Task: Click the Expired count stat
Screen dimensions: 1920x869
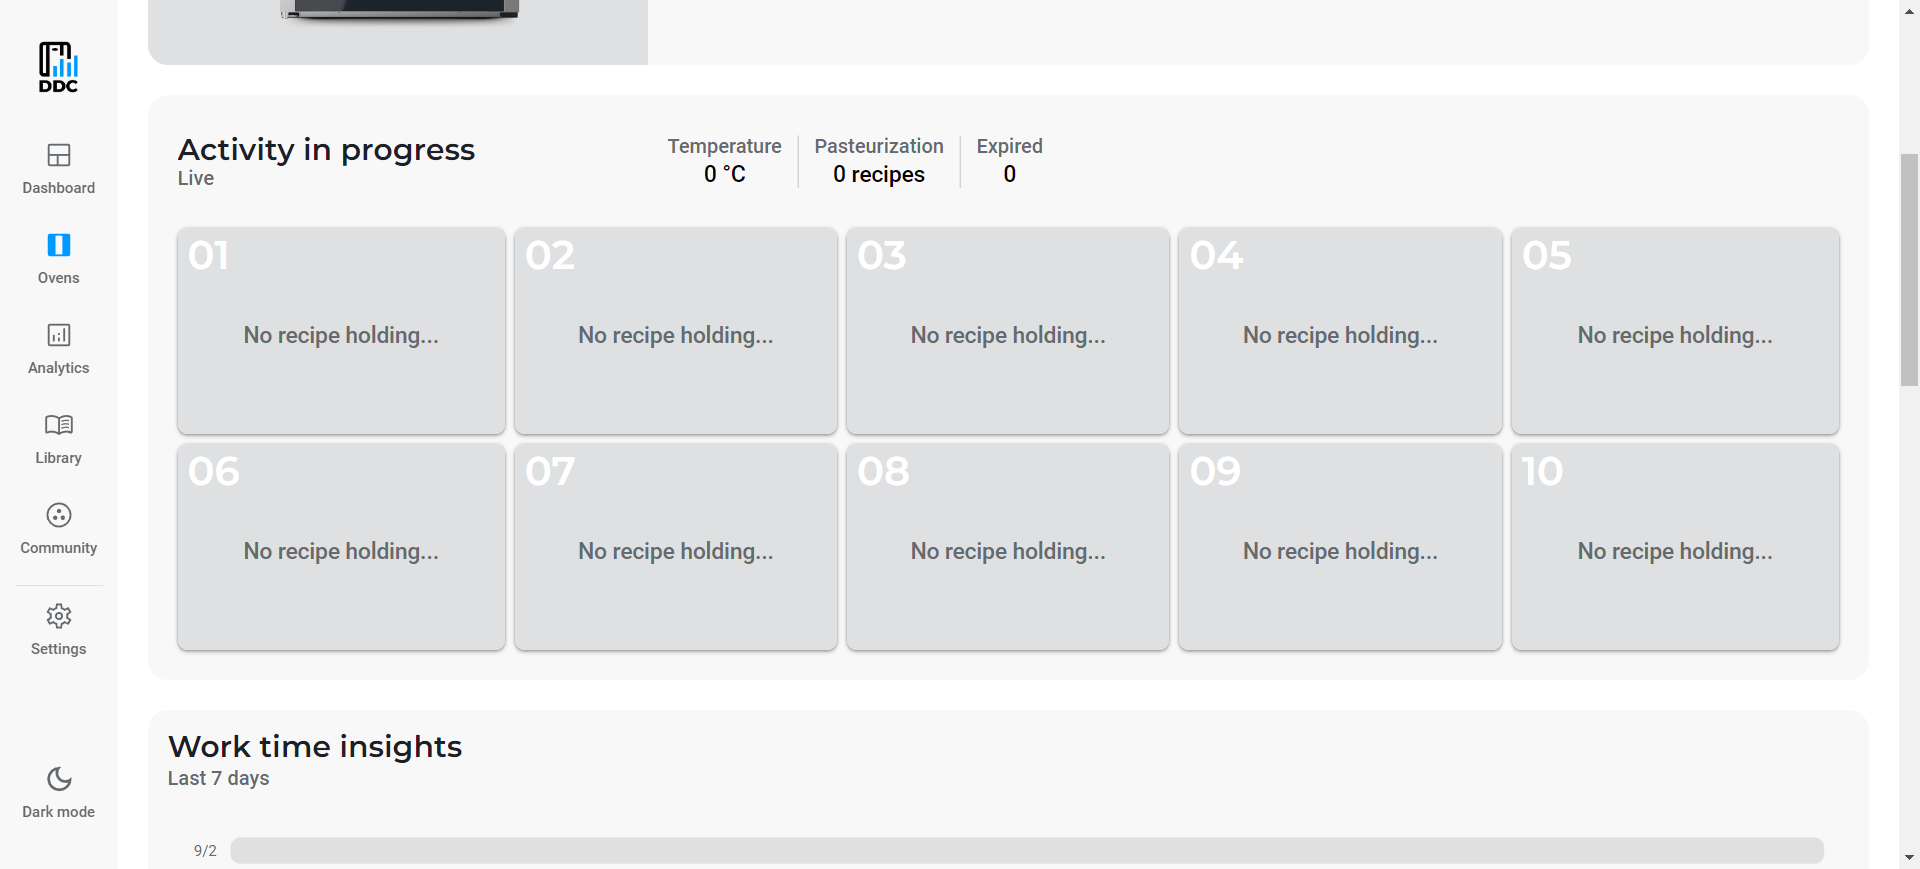Action: pyautogui.click(x=1009, y=161)
